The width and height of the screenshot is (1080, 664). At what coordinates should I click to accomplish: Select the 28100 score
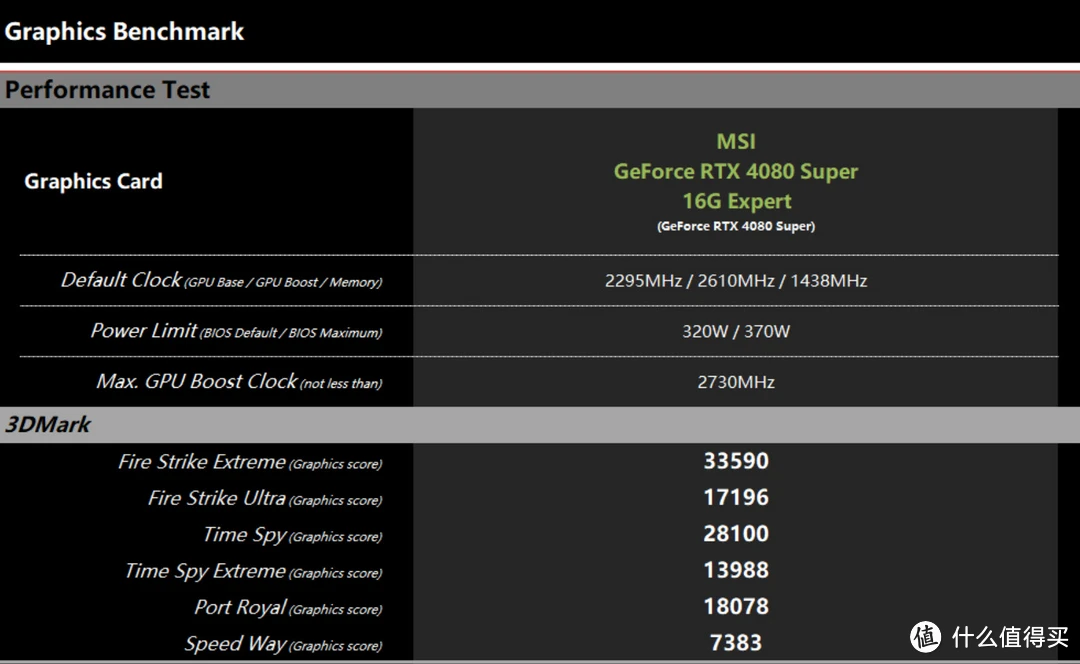(x=736, y=534)
